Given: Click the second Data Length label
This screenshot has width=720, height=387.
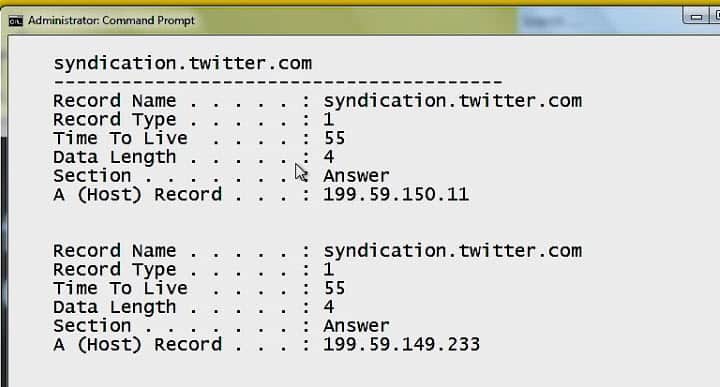Looking at the screenshot, I should coord(115,308).
